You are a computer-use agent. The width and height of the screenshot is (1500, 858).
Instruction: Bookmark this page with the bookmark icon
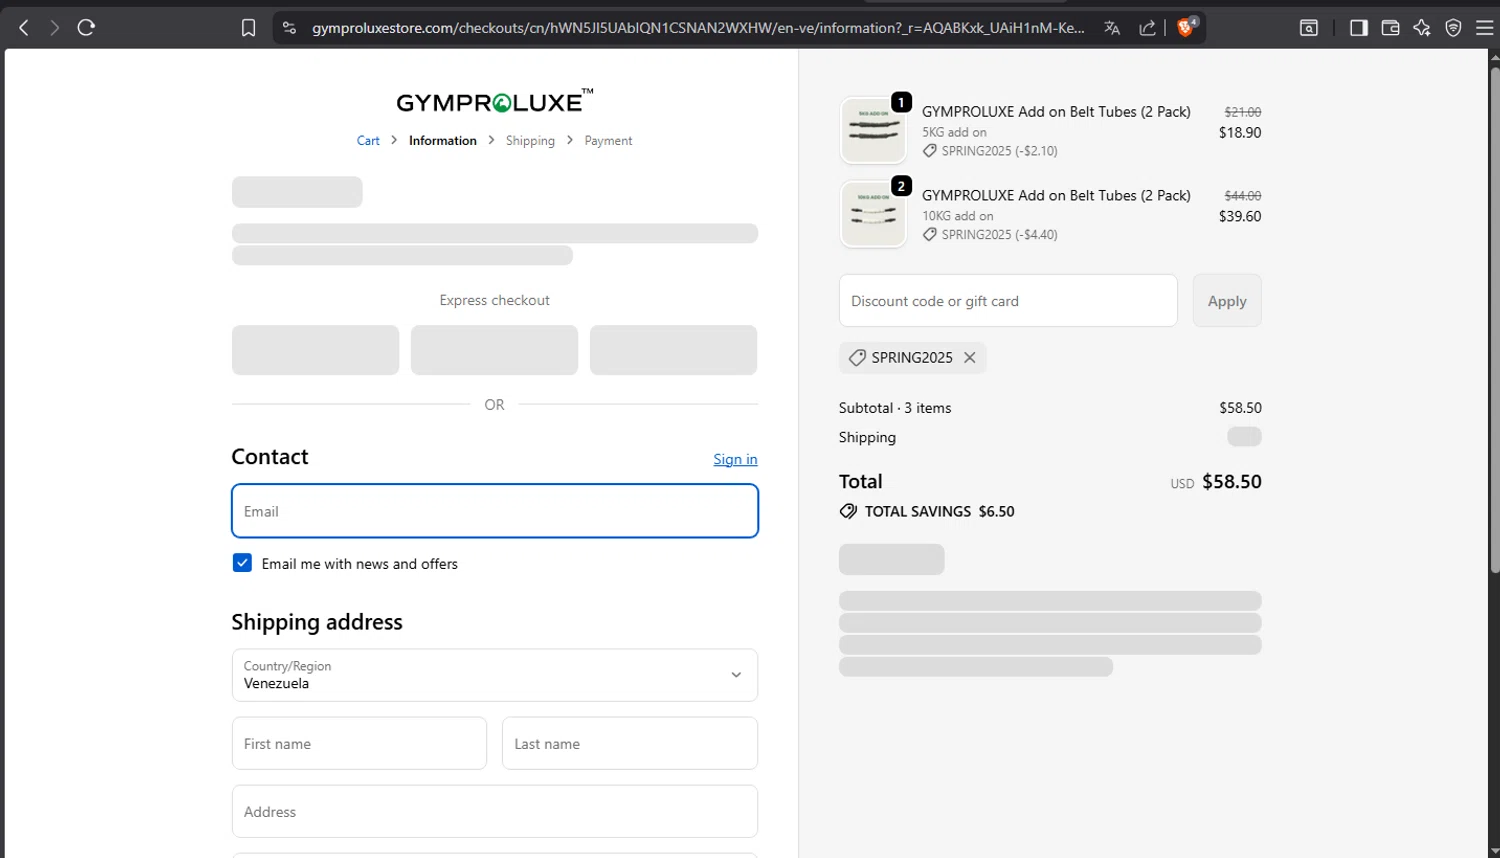pyautogui.click(x=249, y=28)
